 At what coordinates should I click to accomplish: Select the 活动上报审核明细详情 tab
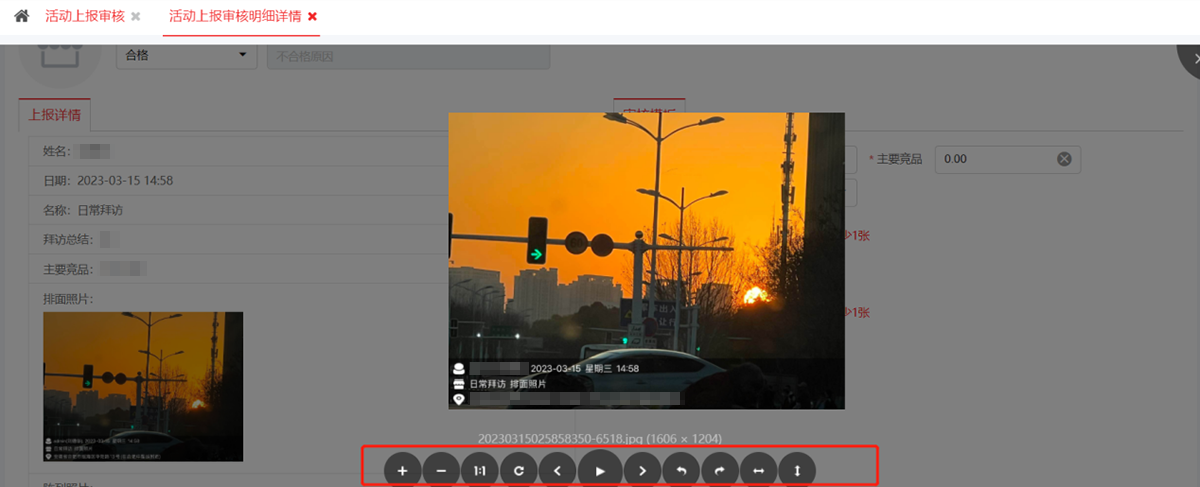[x=235, y=17]
